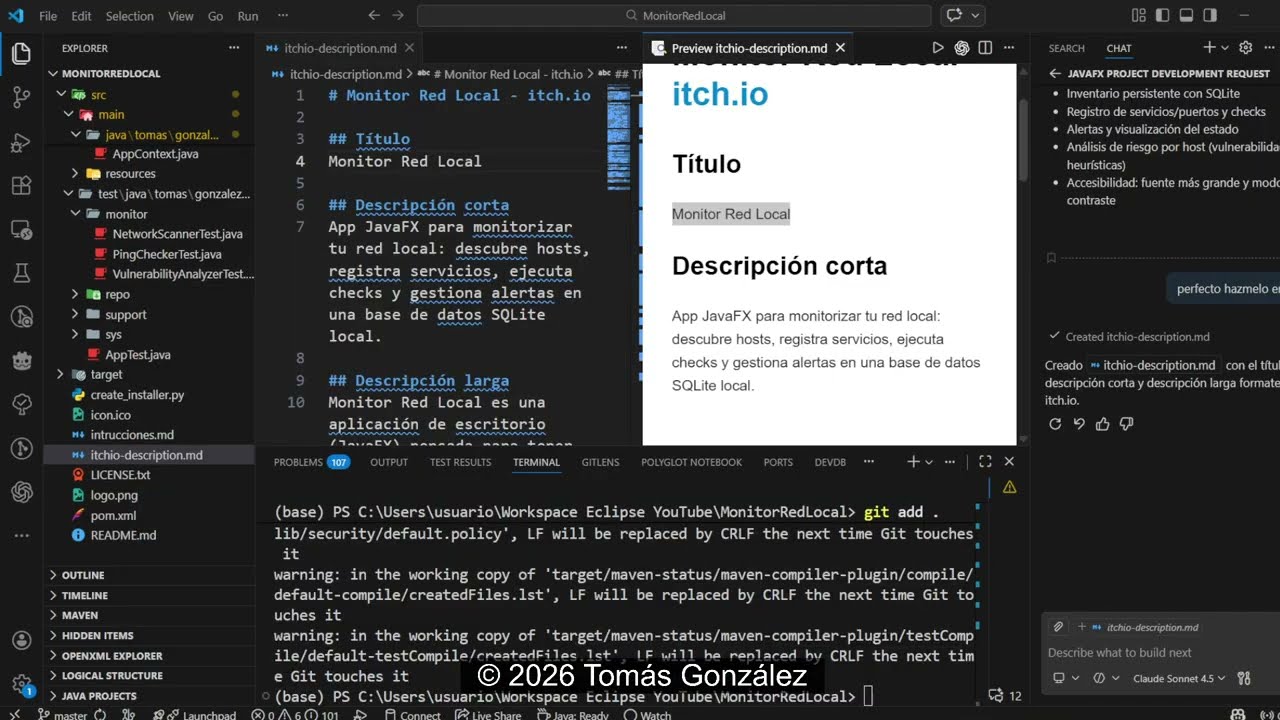Expand the OUTLINE section
This screenshot has height=720, width=1280.
point(148,575)
